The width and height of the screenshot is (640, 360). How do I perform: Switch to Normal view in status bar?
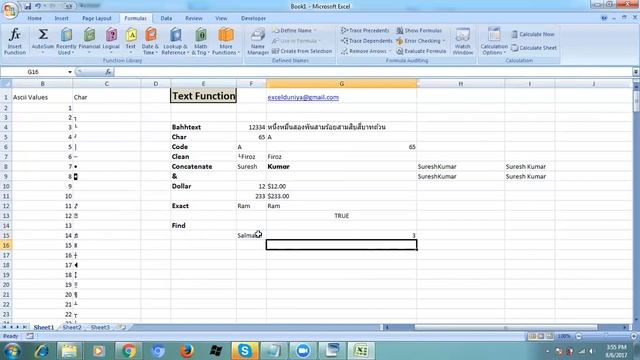tap(532, 336)
